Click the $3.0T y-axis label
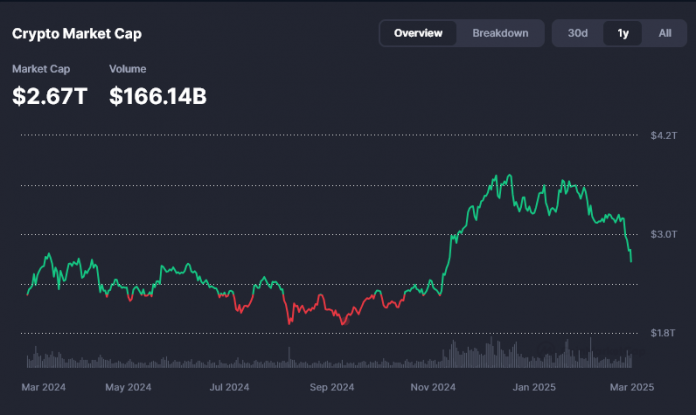Viewport: 696px width, 415px height. (x=664, y=234)
